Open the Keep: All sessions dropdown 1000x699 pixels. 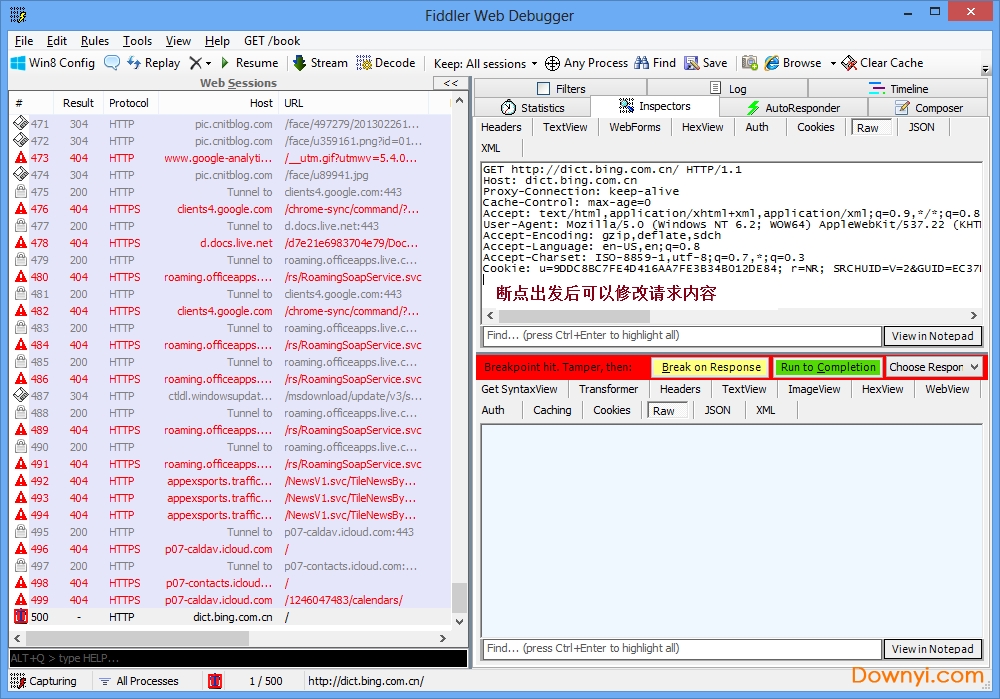(486, 63)
